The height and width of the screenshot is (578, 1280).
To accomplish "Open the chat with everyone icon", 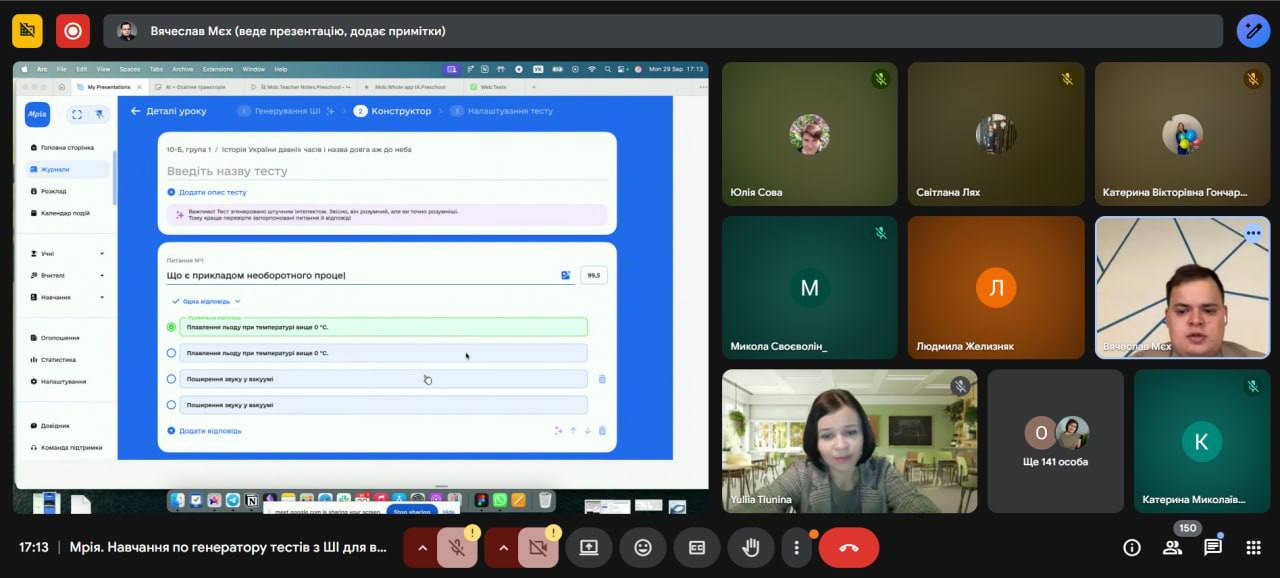I will pyautogui.click(x=1212, y=547).
